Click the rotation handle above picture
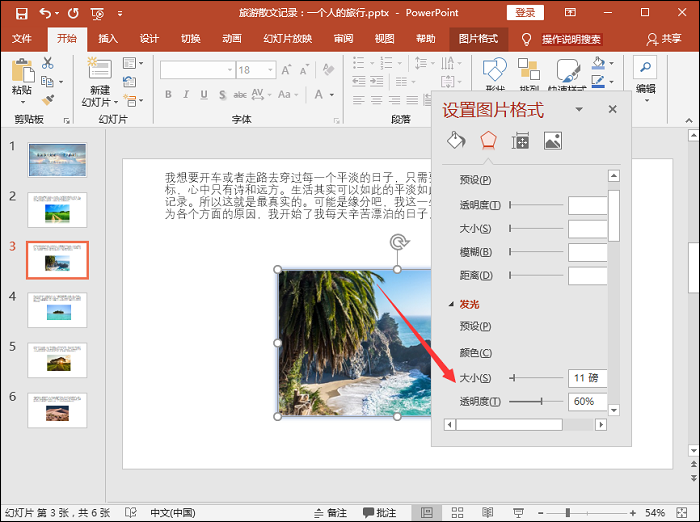 point(398,243)
